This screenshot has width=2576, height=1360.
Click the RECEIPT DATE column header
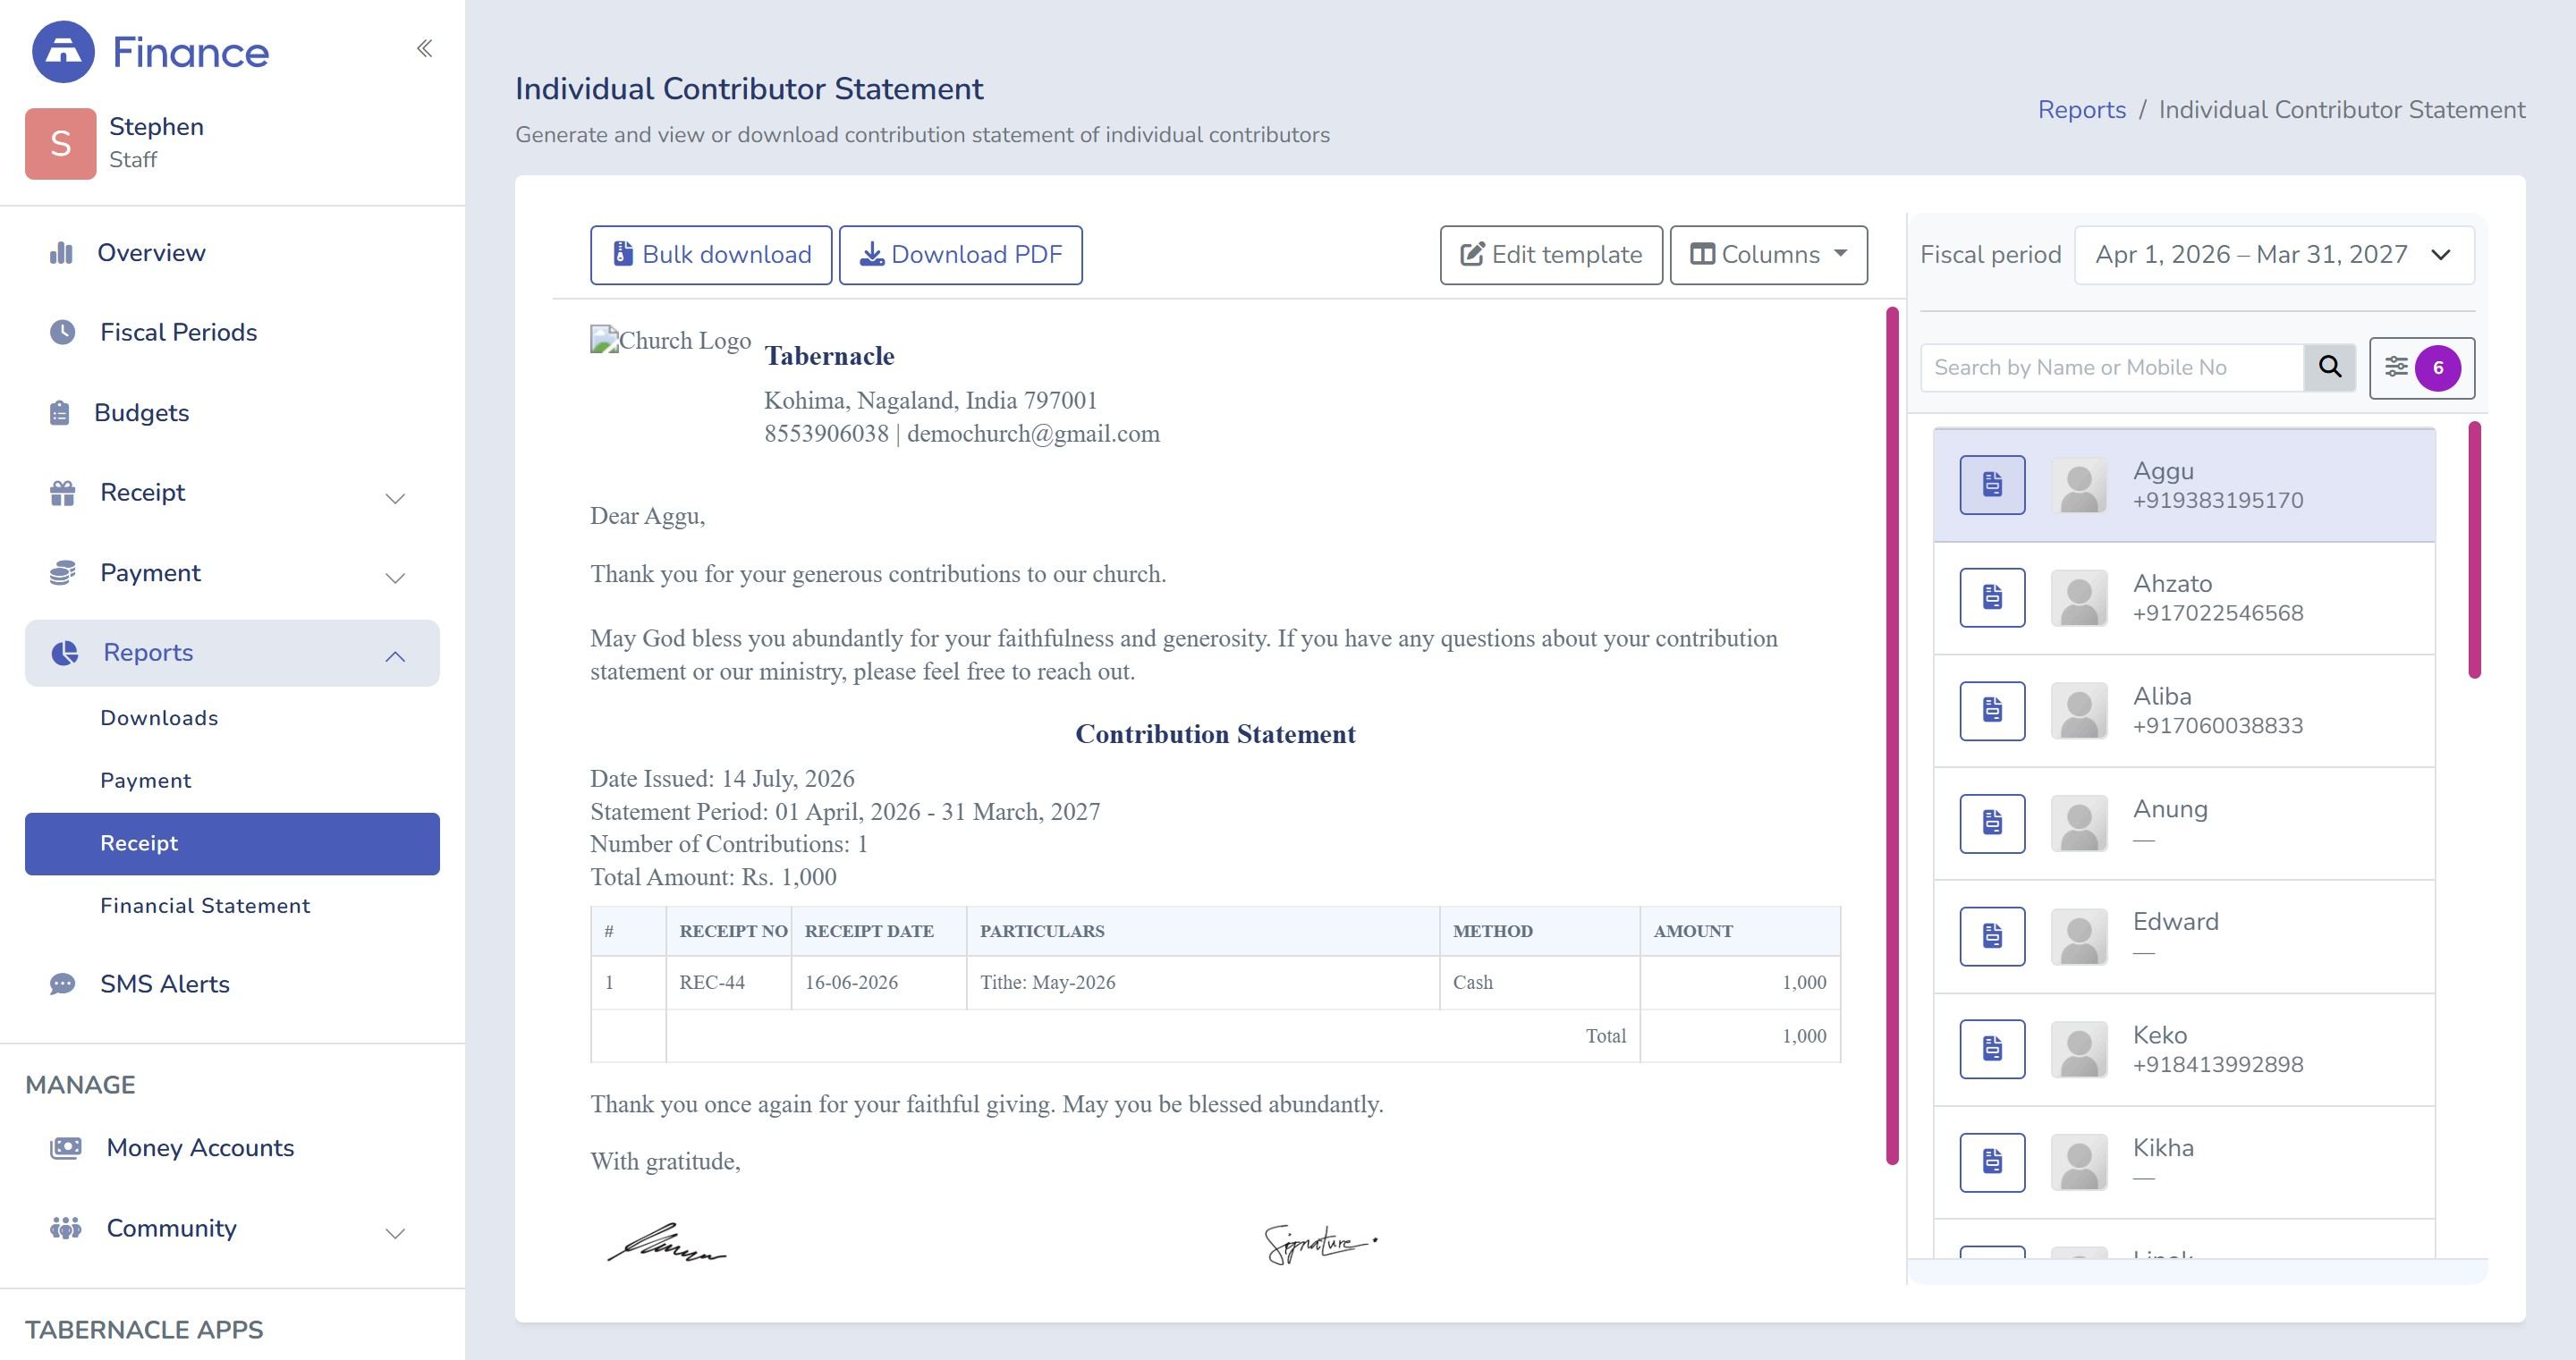click(878, 931)
